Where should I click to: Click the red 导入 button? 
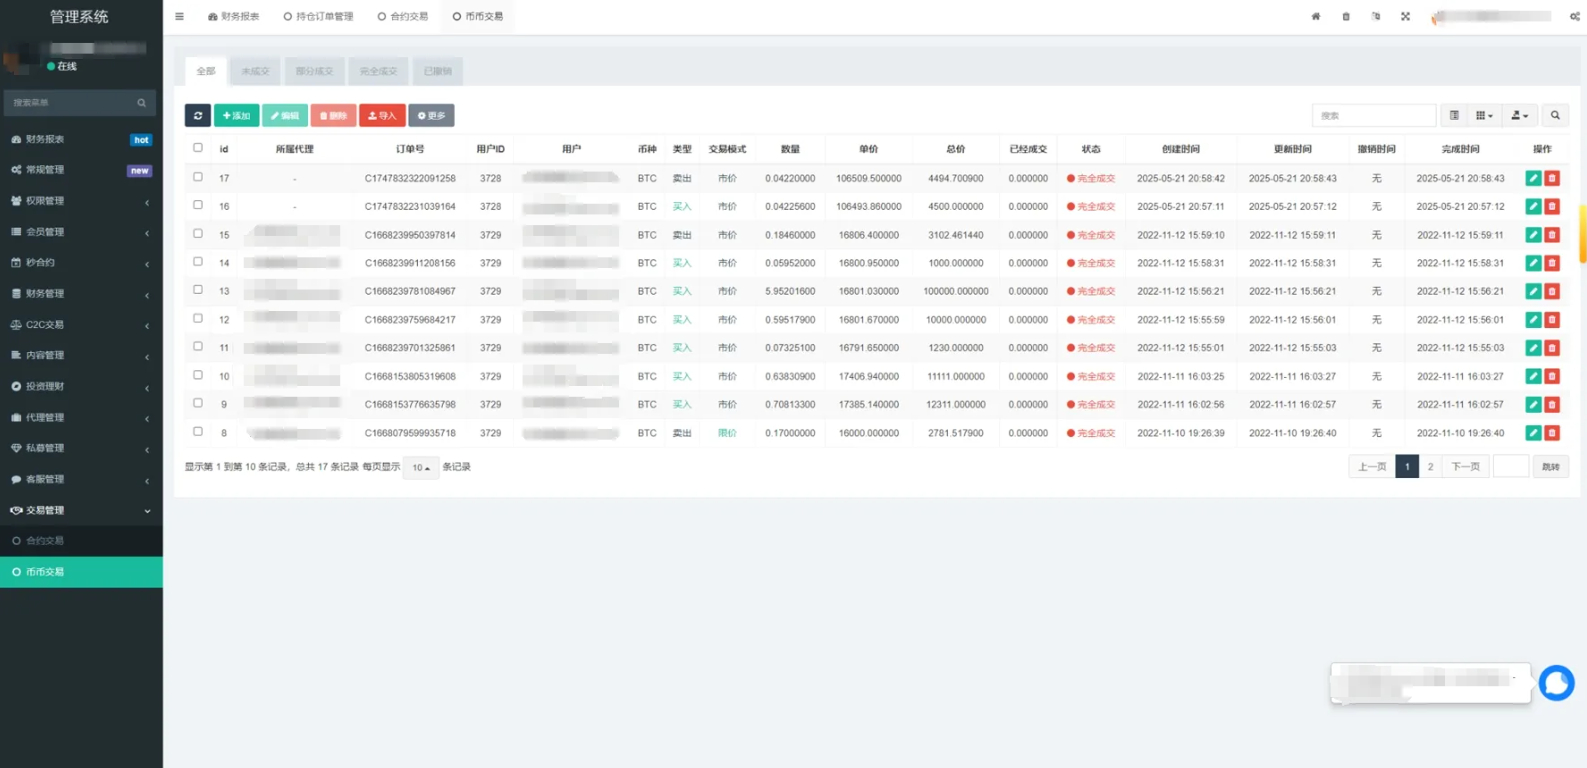coord(382,116)
